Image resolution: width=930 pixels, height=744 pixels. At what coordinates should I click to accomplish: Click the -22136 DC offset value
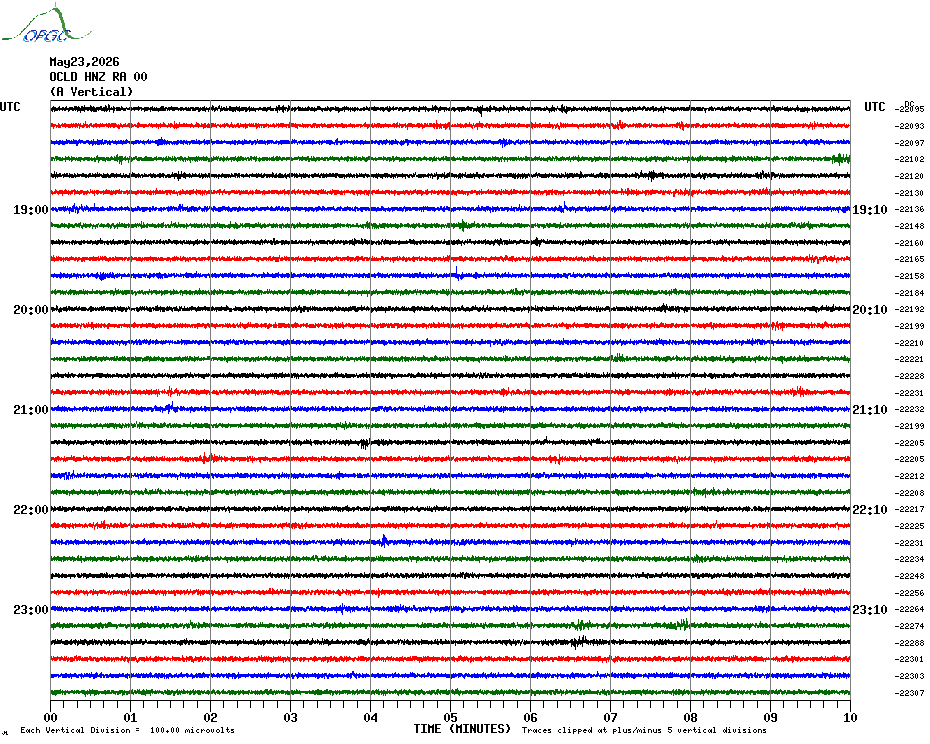click(909, 209)
